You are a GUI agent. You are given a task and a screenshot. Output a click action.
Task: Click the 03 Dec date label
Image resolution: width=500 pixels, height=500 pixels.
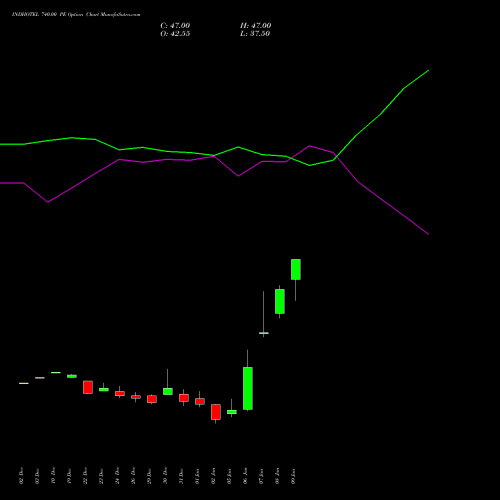coord(37,476)
